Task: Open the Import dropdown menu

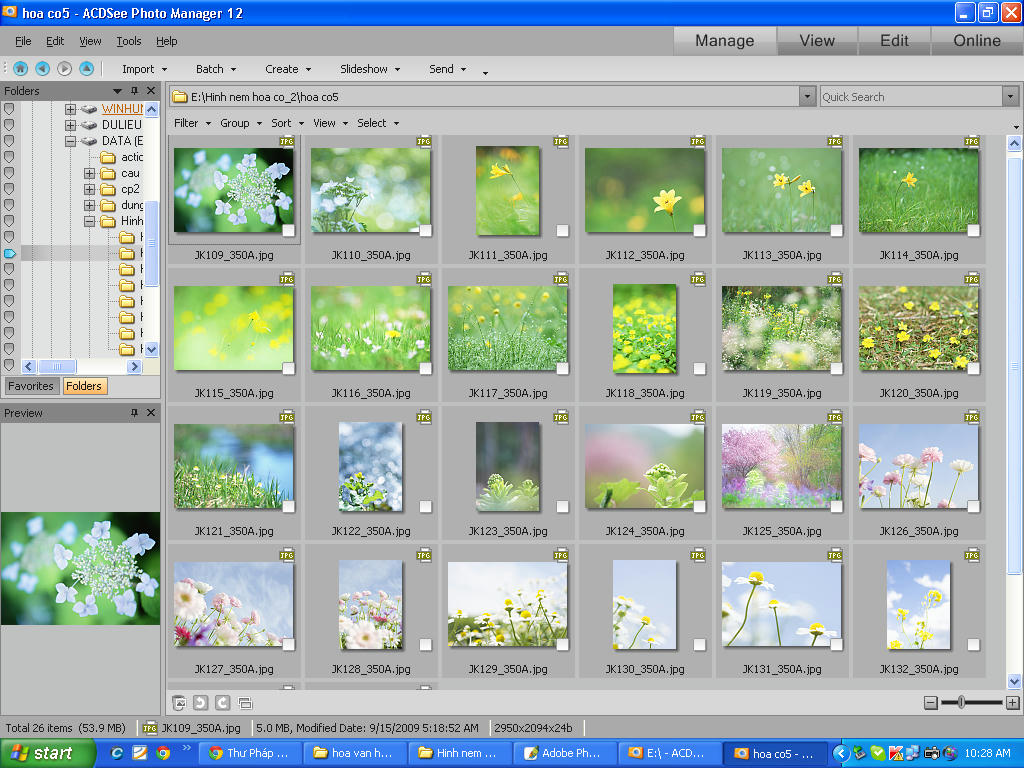Action: point(144,69)
